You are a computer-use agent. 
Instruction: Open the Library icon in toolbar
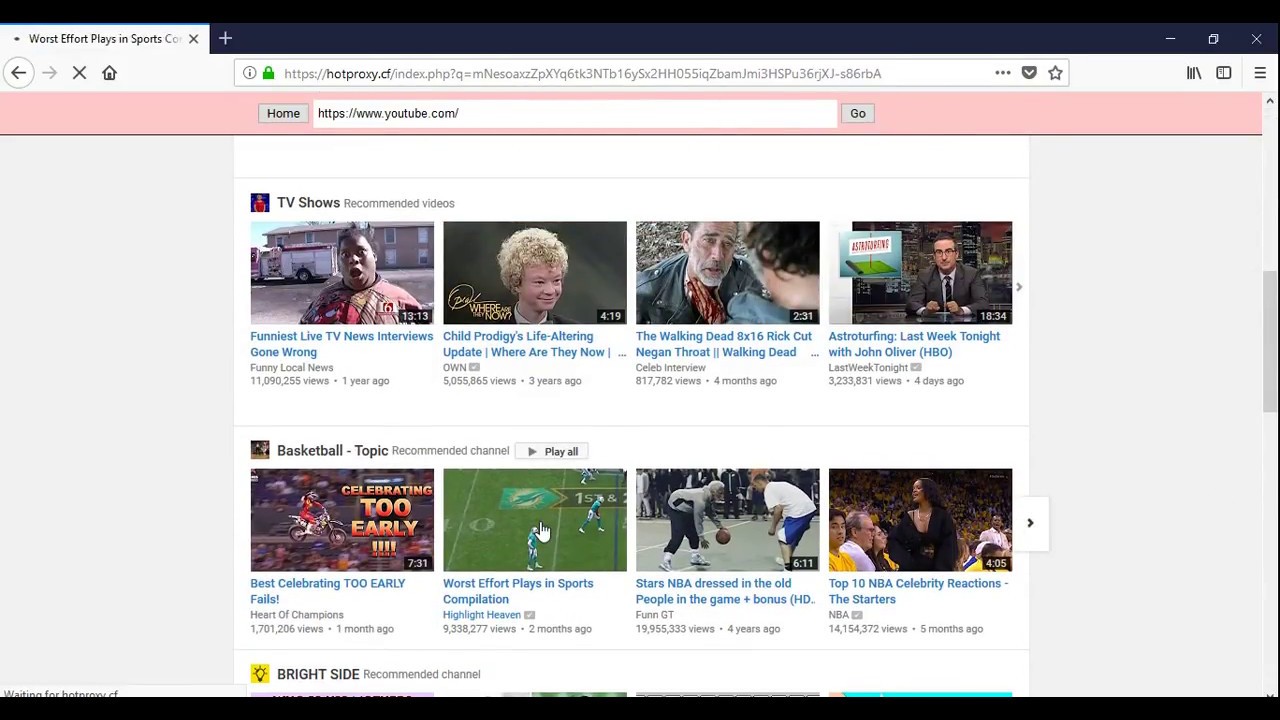1194,73
